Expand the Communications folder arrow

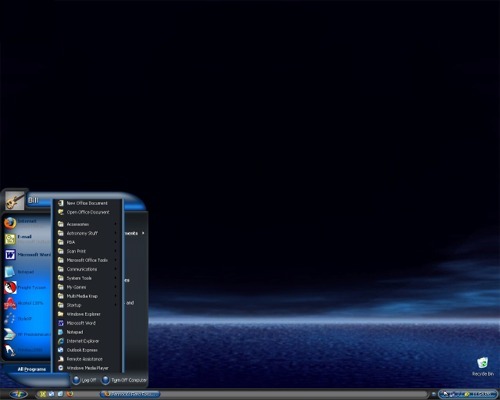116,269
